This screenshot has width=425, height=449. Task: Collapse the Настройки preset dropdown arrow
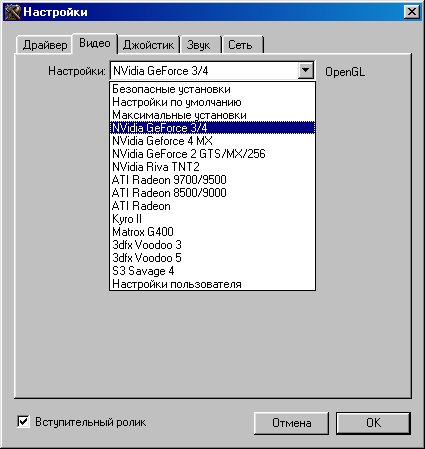(305, 70)
